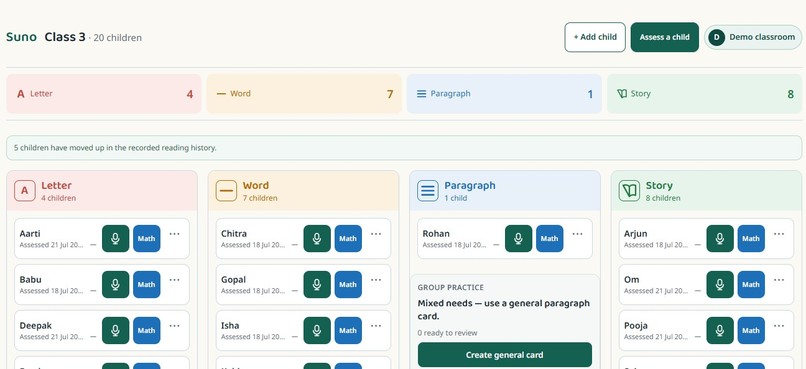This screenshot has height=369, width=806.
Task: Open more options for Pooja
Action: click(779, 326)
